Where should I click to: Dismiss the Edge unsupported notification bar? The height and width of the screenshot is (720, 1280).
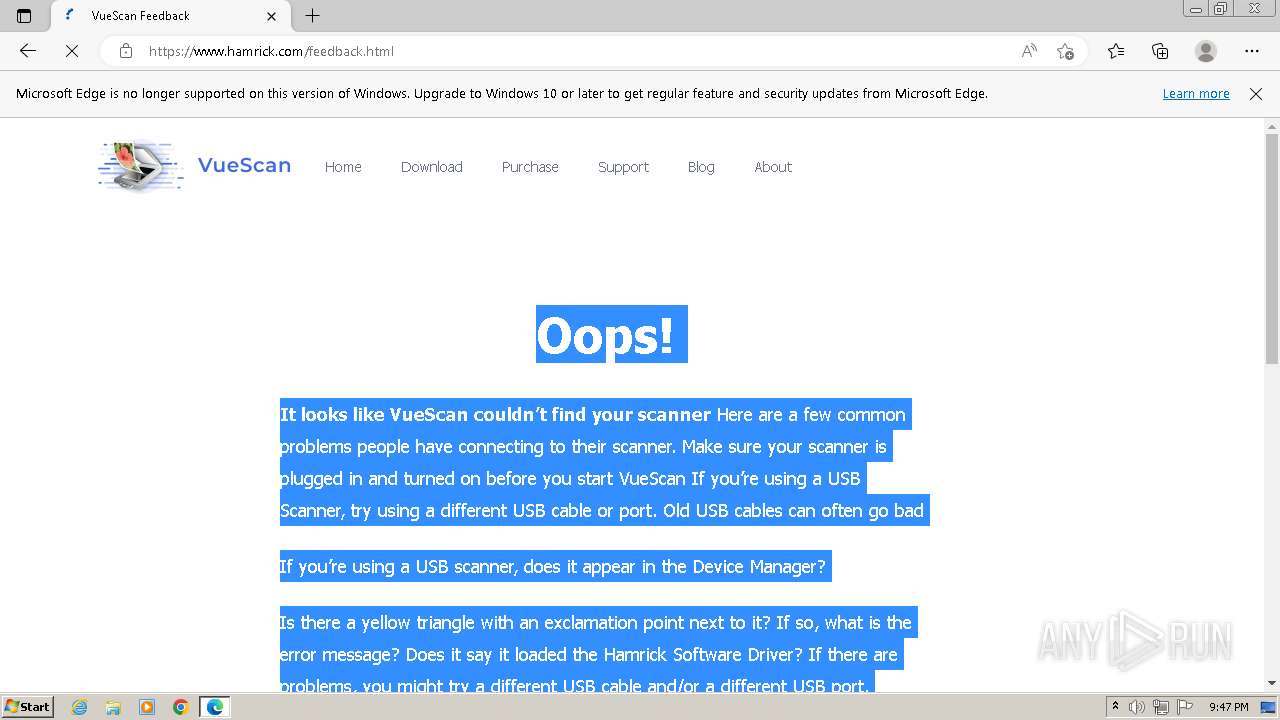click(x=1256, y=94)
